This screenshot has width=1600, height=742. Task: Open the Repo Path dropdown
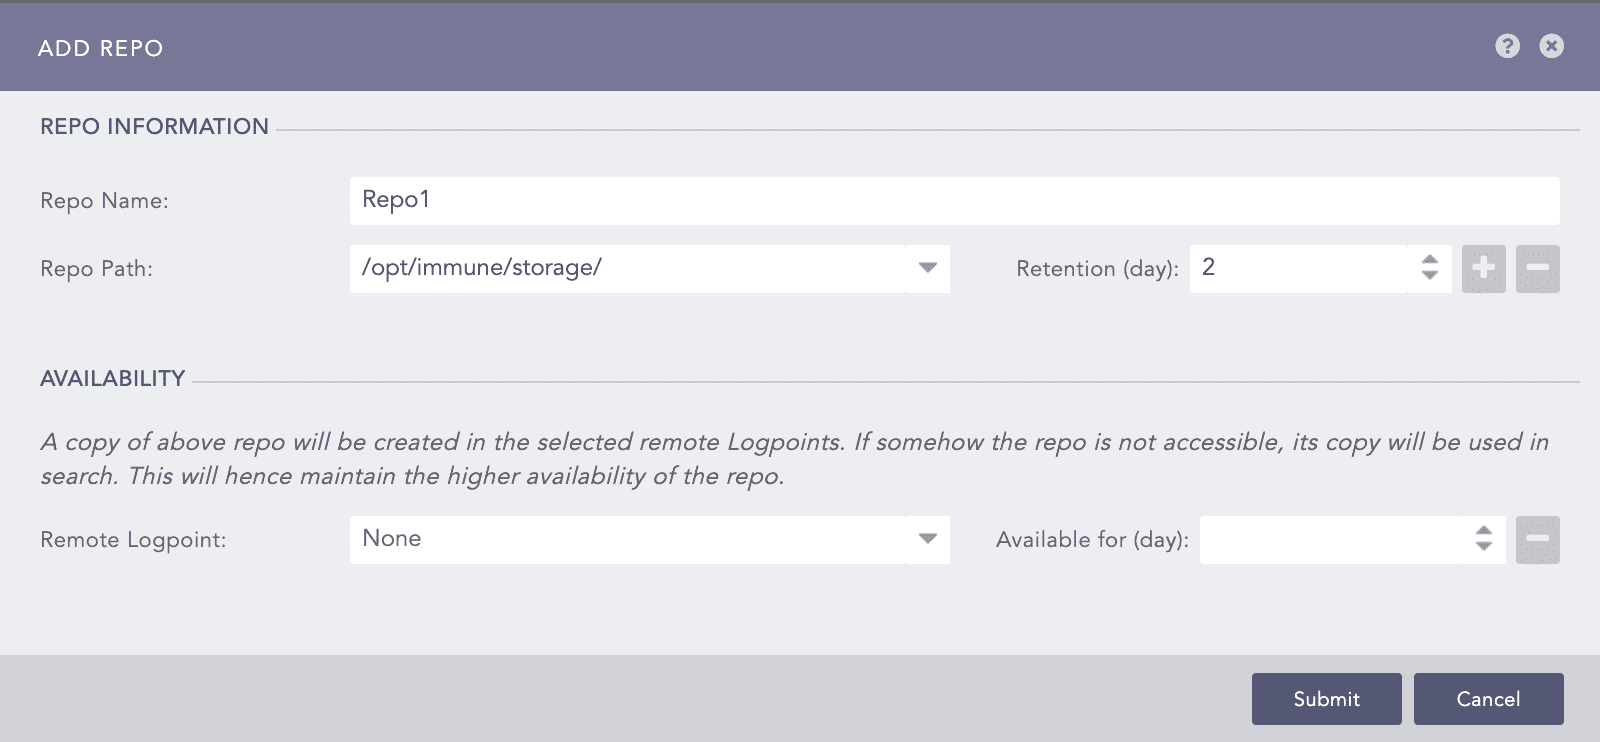(x=928, y=268)
